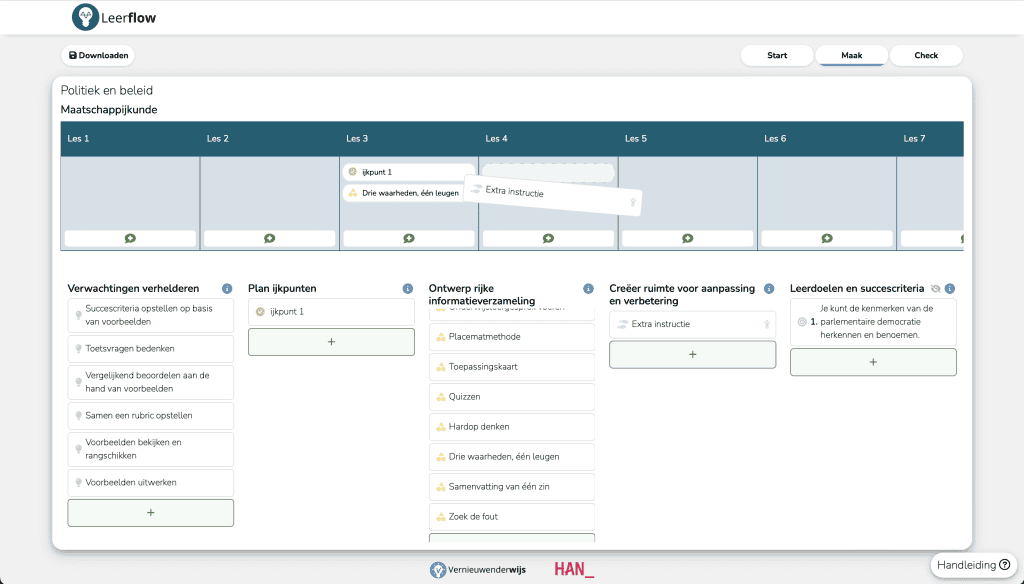The width and height of the screenshot is (1024, 584).
Task: Click info icon for Ontwerp rijke informatieverzameling
Action: tap(588, 289)
